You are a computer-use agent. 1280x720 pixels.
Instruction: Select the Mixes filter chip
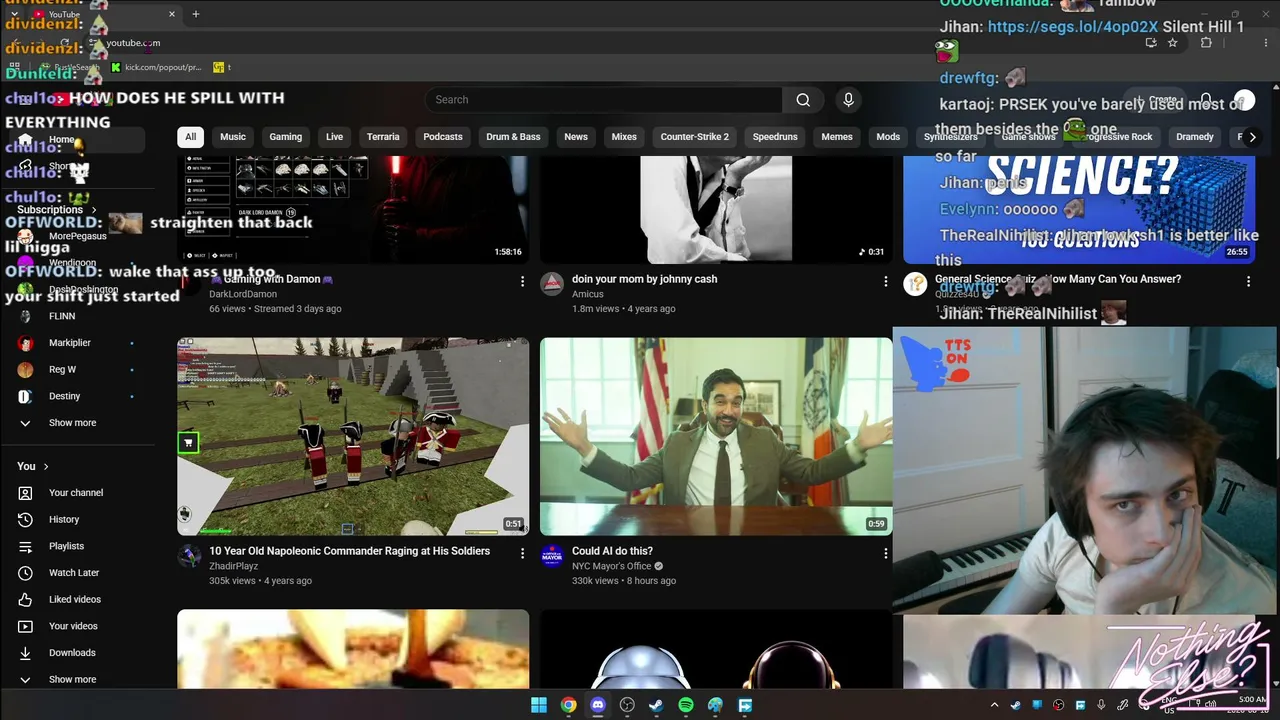click(x=624, y=137)
